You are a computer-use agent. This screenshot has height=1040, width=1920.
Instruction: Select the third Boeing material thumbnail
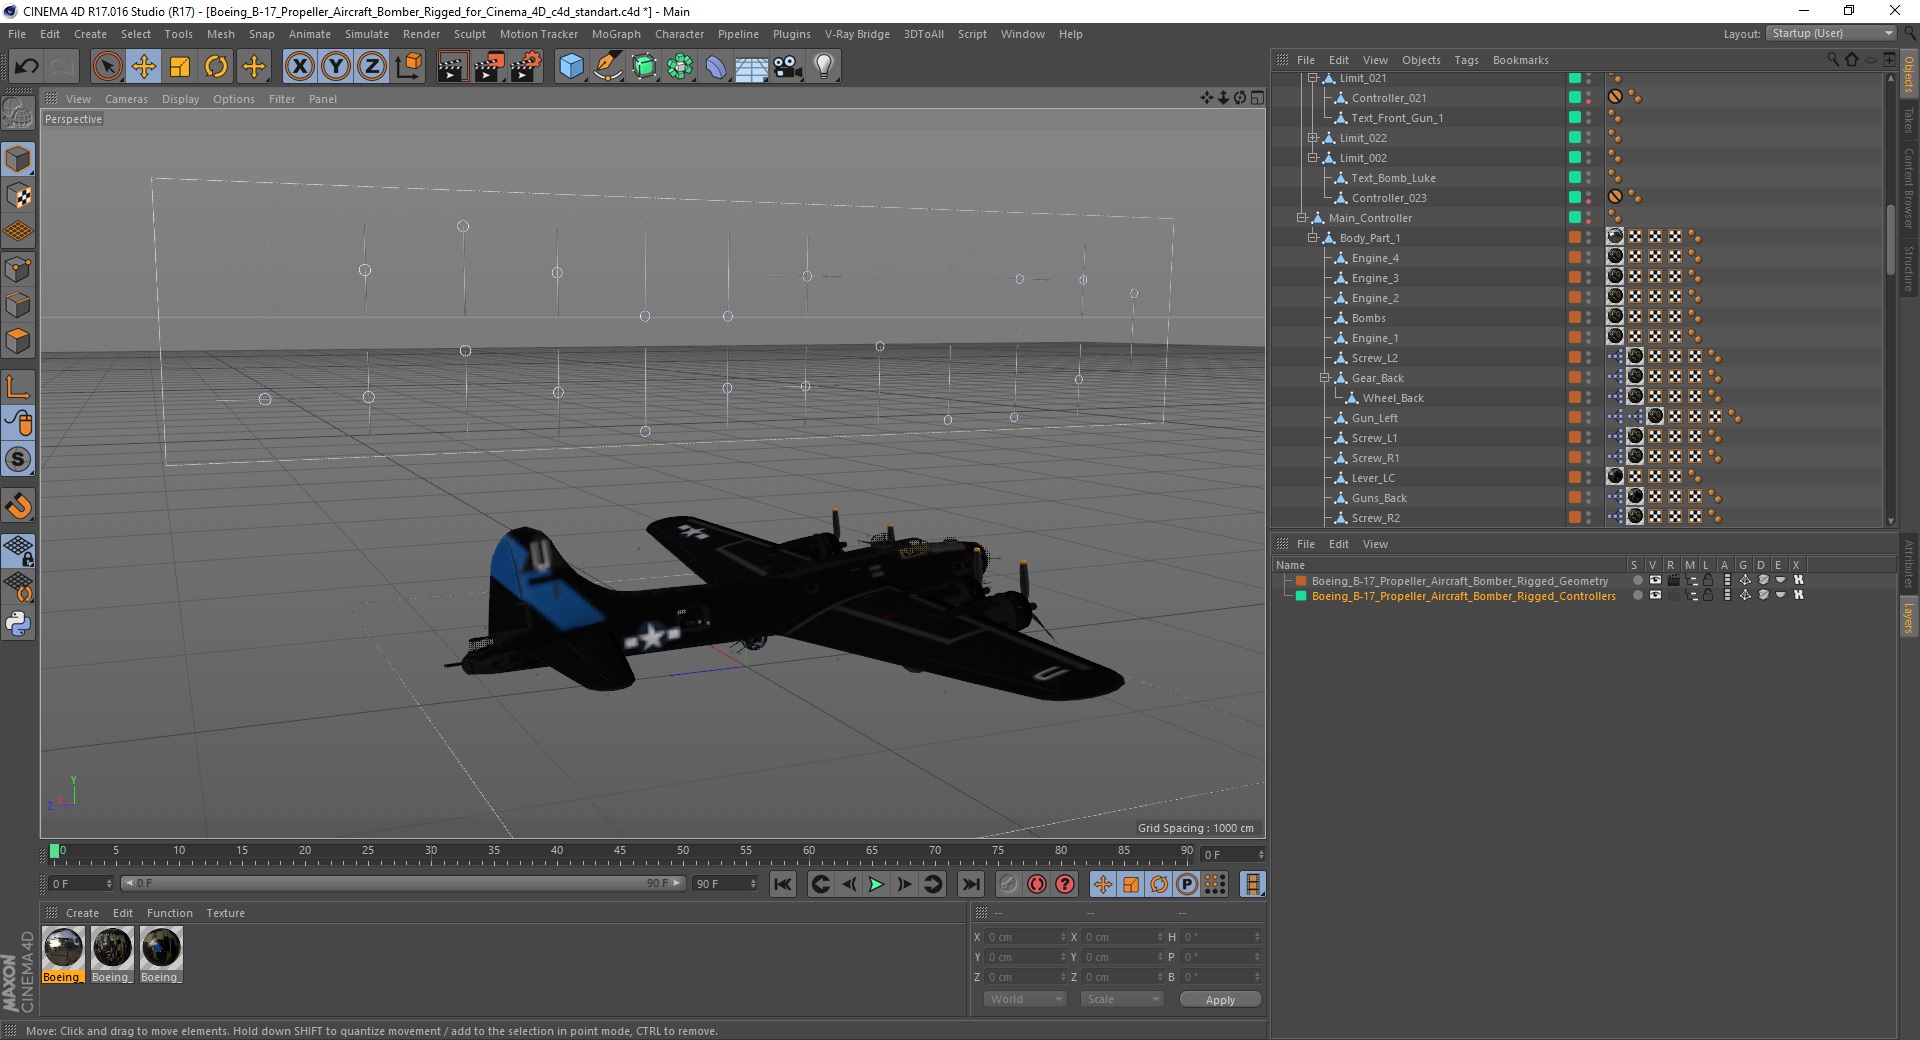160,948
